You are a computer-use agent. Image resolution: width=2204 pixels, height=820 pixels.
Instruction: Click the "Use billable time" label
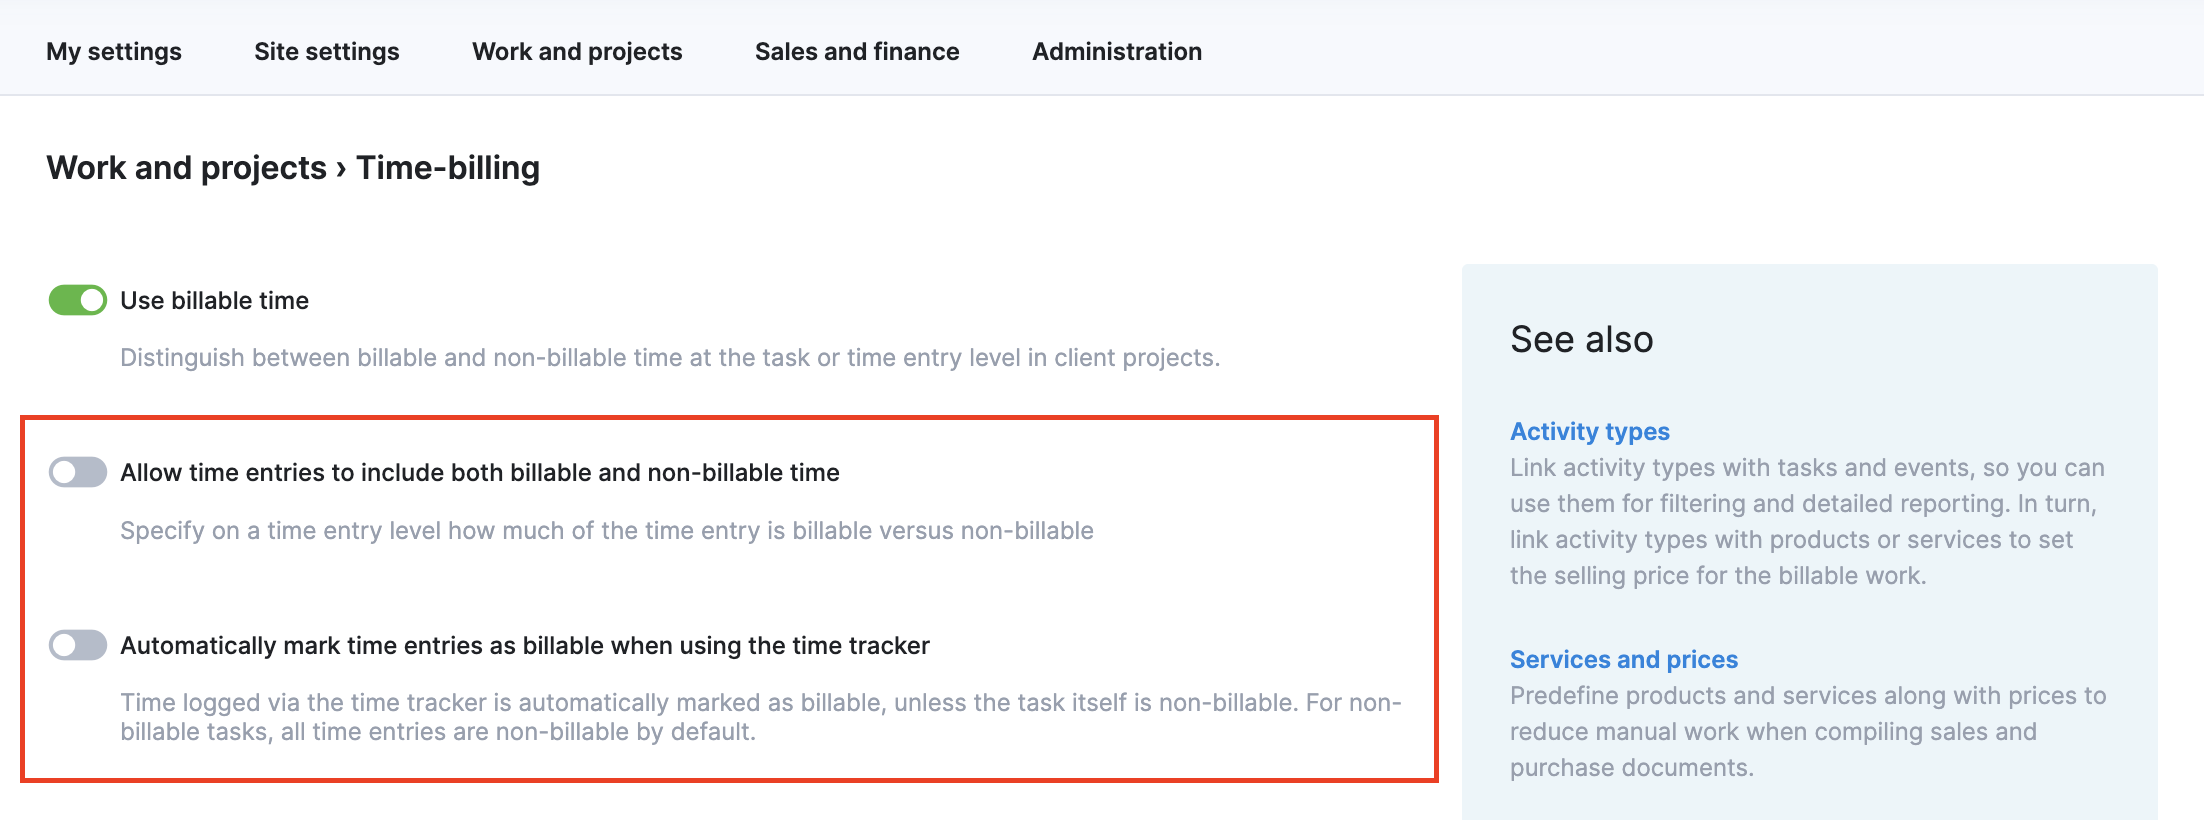(214, 300)
